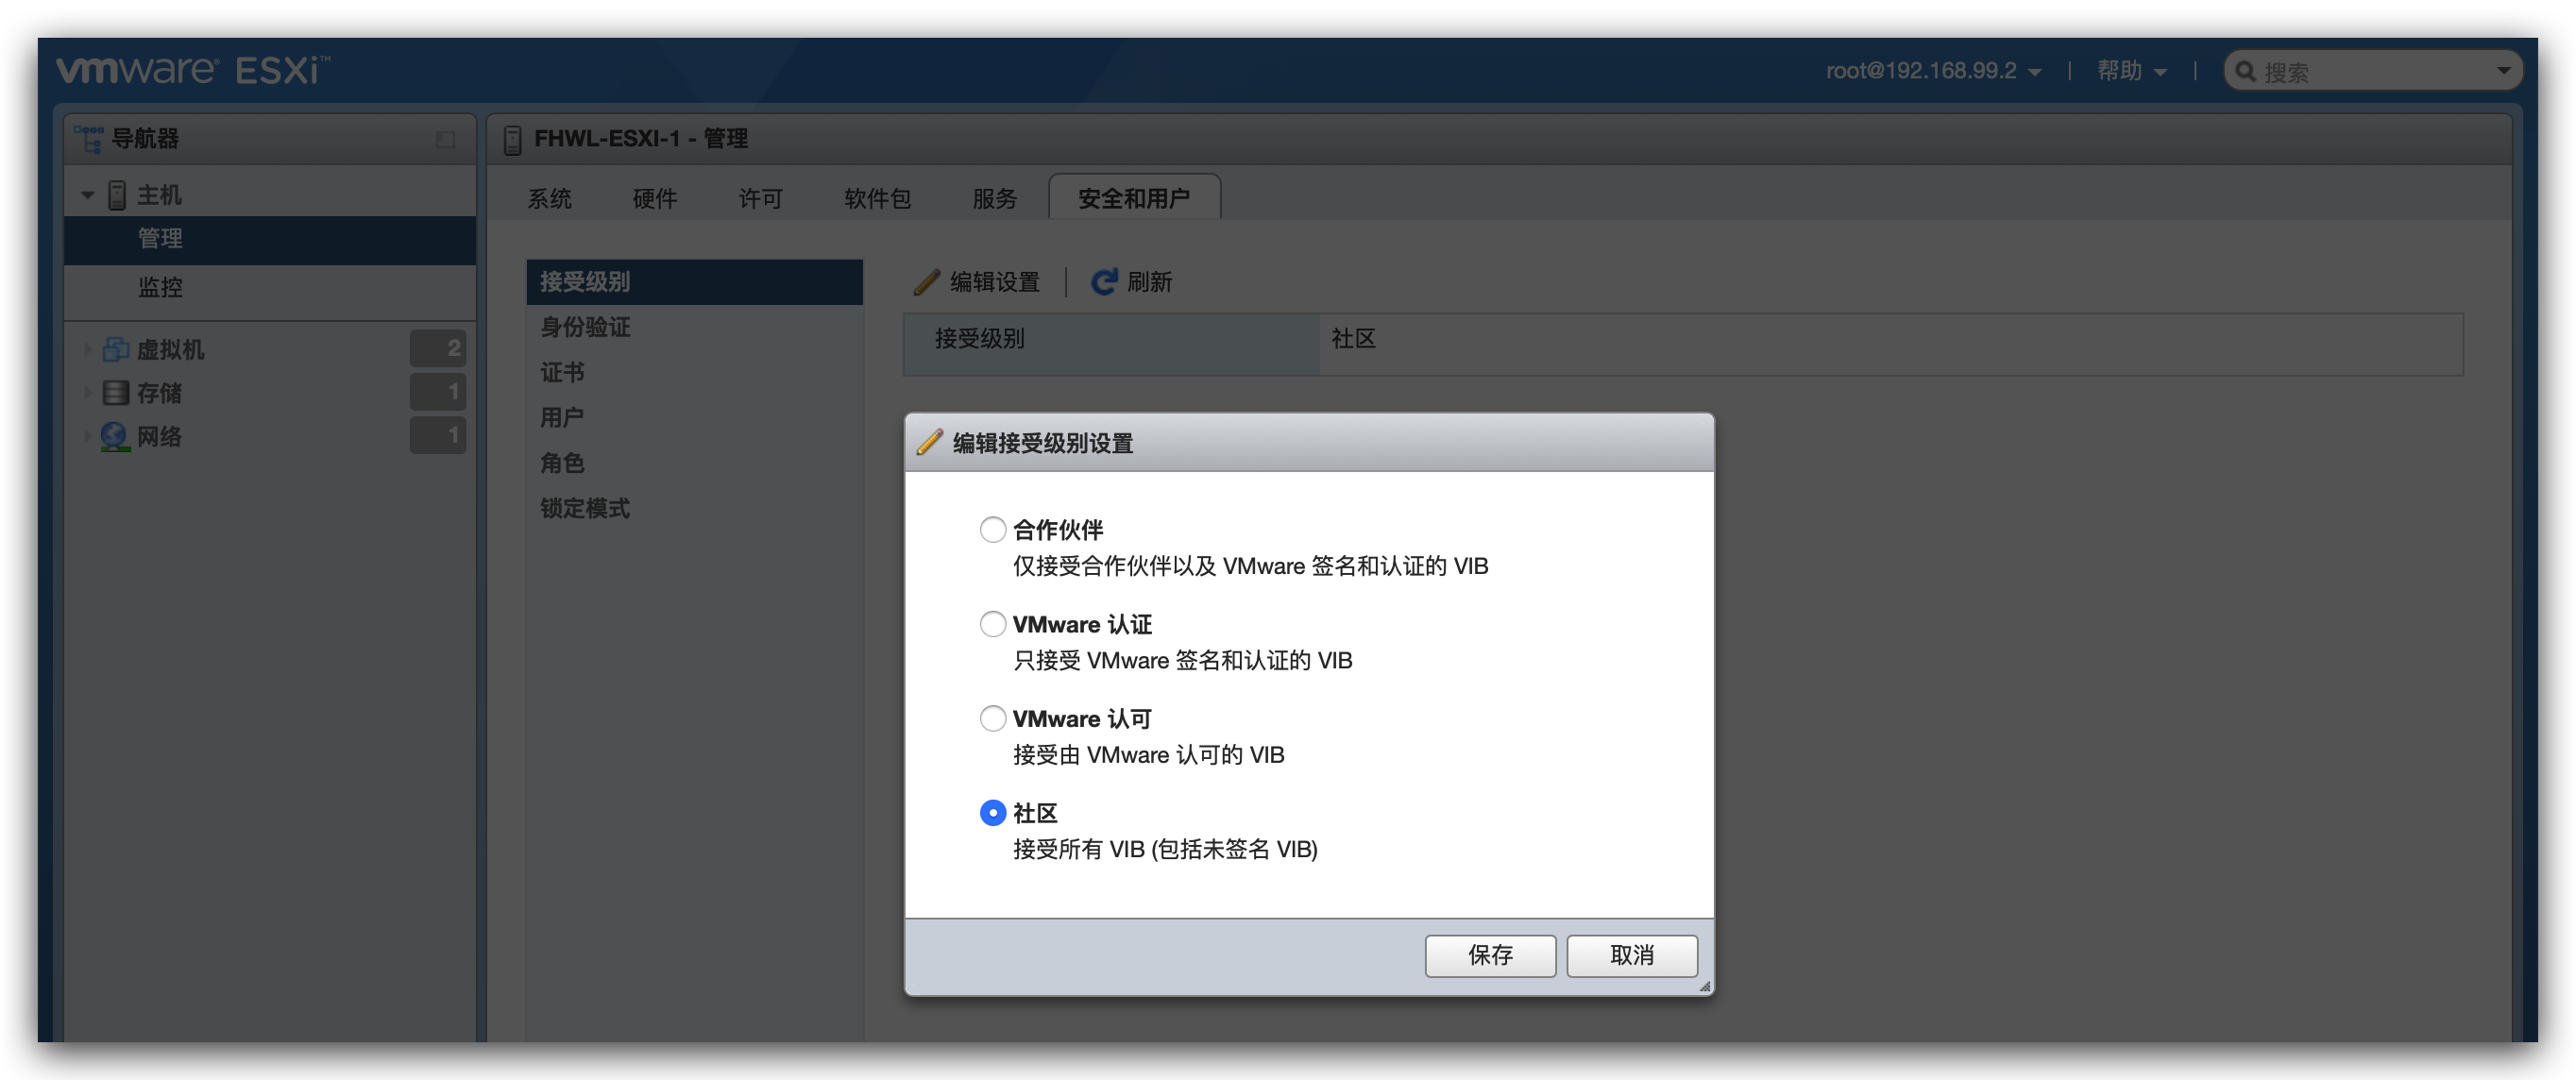Select the VMware 认可 radio option
The image size is (2576, 1080).
click(x=992, y=718)
